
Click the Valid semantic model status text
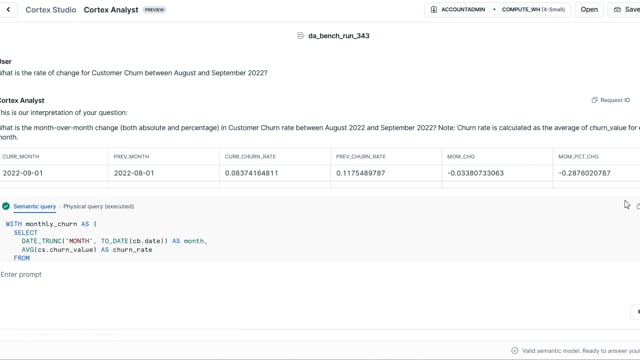(581, 351)
